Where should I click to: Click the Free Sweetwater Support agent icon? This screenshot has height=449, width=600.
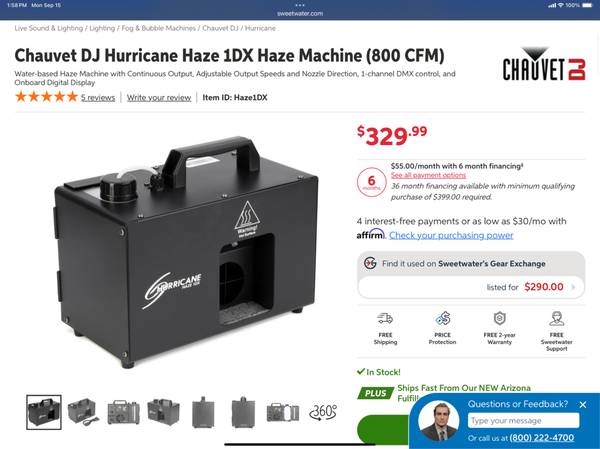pyautogui.click(x=556, y=318)
